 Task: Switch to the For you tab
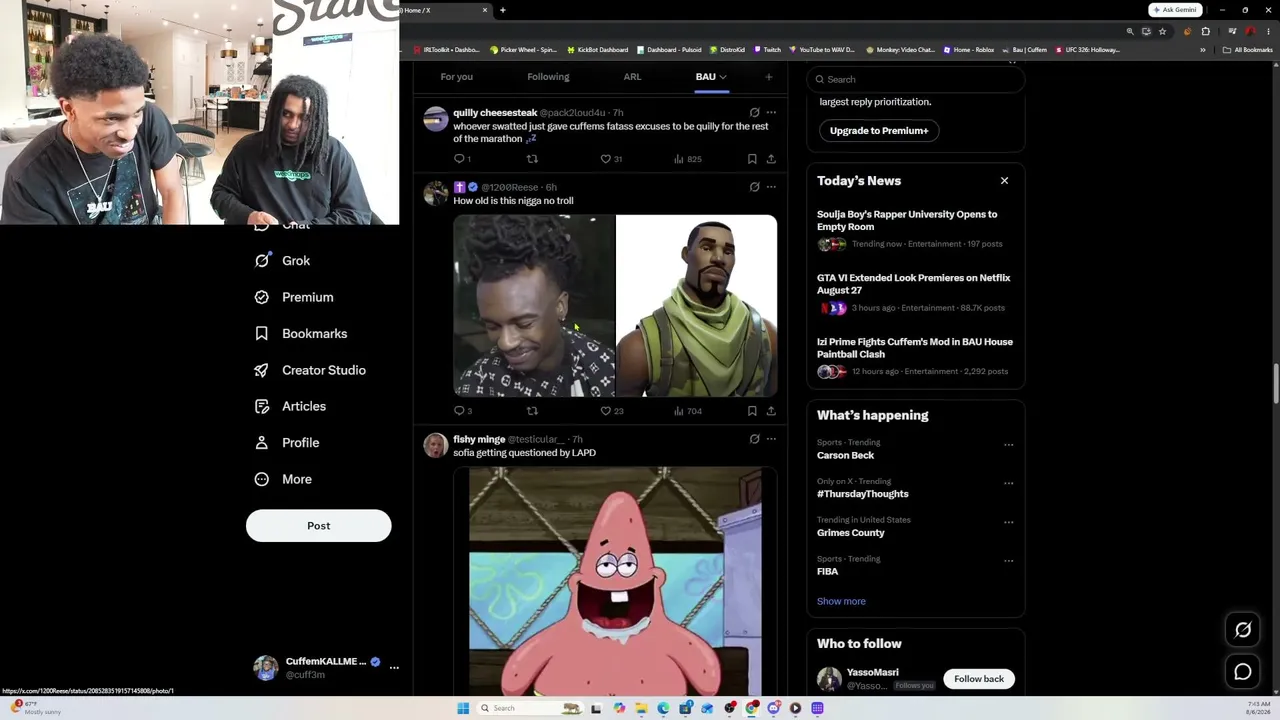click(457, 77)
